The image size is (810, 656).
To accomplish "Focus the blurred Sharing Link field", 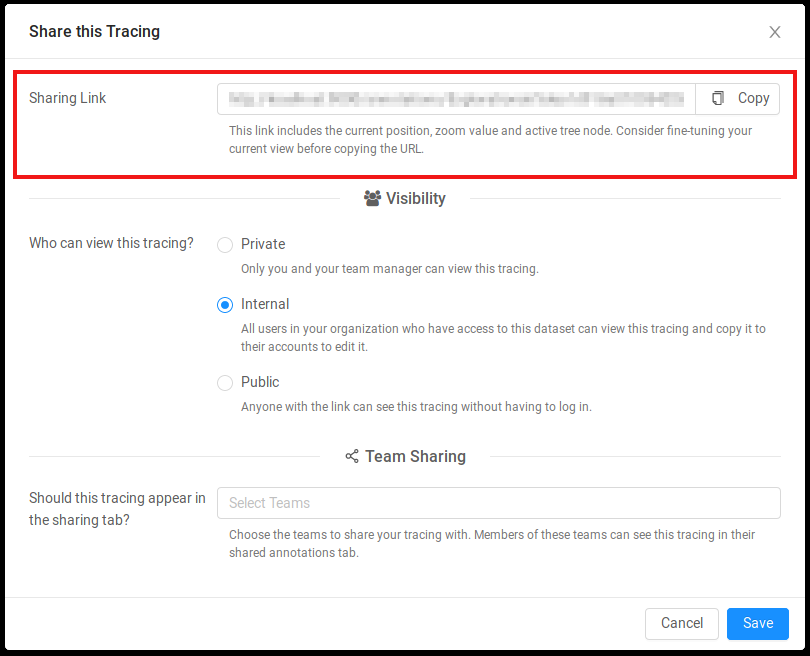I will tap(456, 99).
